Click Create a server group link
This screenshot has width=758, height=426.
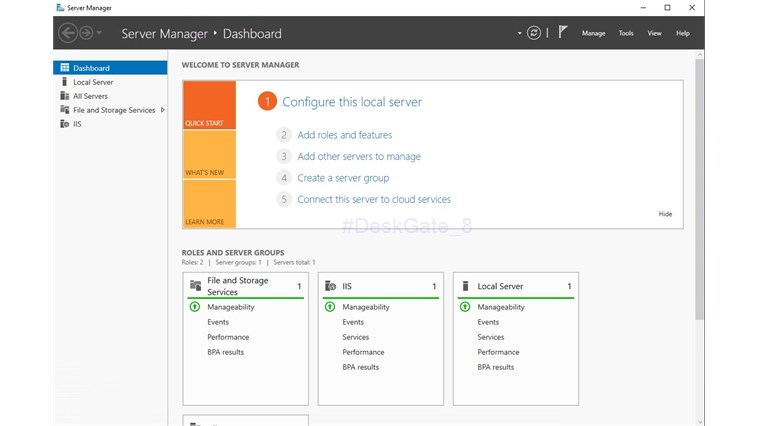click(x=343, y=178)
